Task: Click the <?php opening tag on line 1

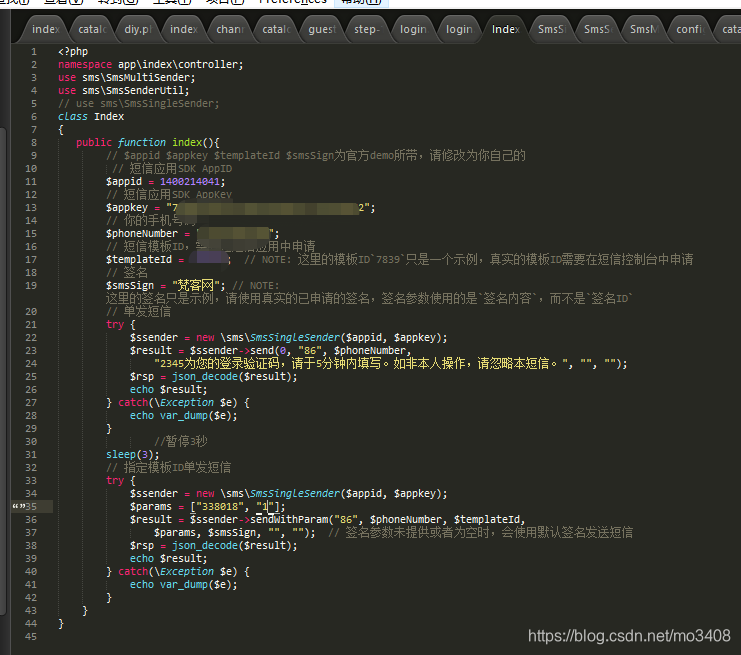Action: pyautogui.click(x=73, y=52)
